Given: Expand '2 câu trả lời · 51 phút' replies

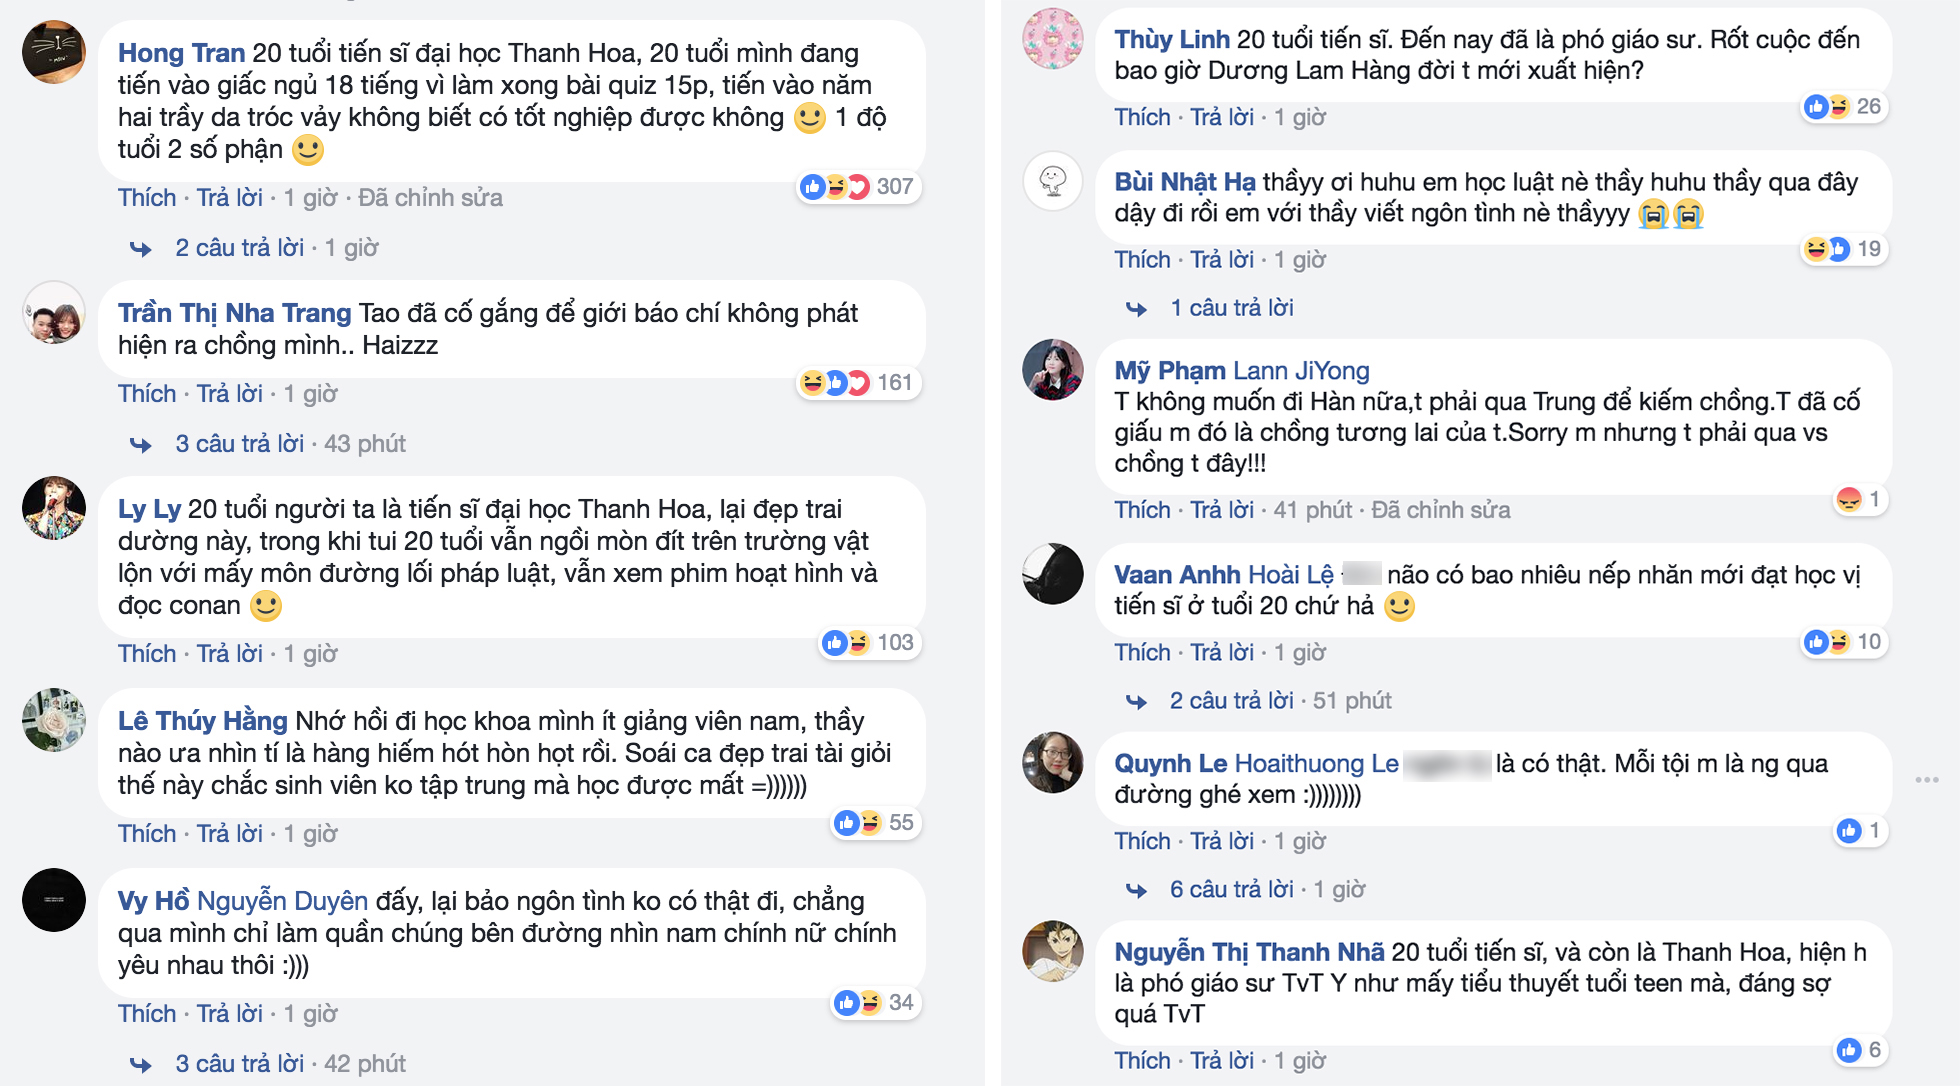Looking at the screenshot, I should [1280, 700].
